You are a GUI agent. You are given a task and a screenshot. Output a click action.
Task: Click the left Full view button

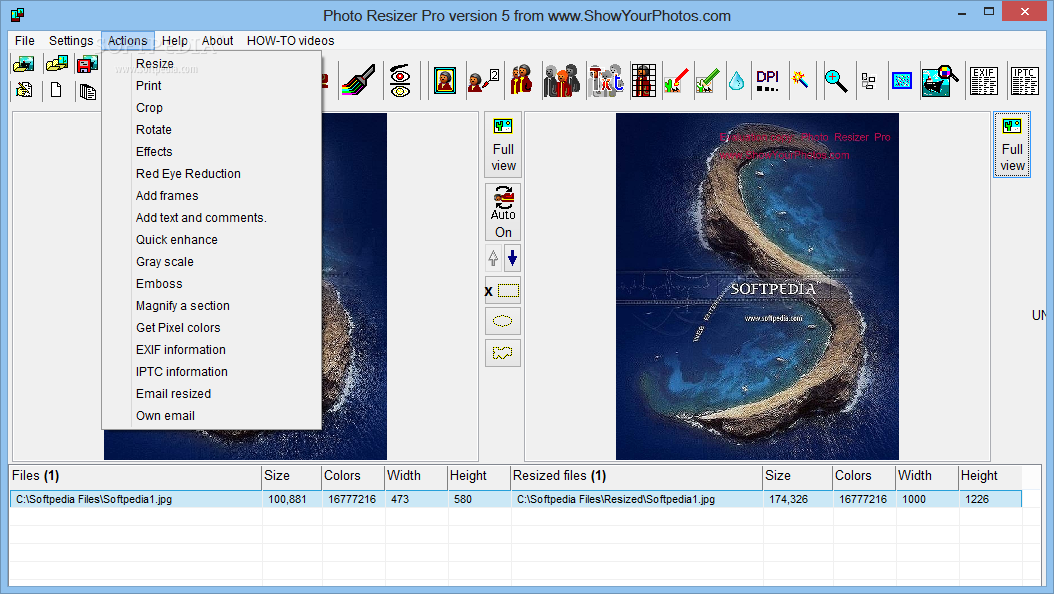tap(503, 144)
